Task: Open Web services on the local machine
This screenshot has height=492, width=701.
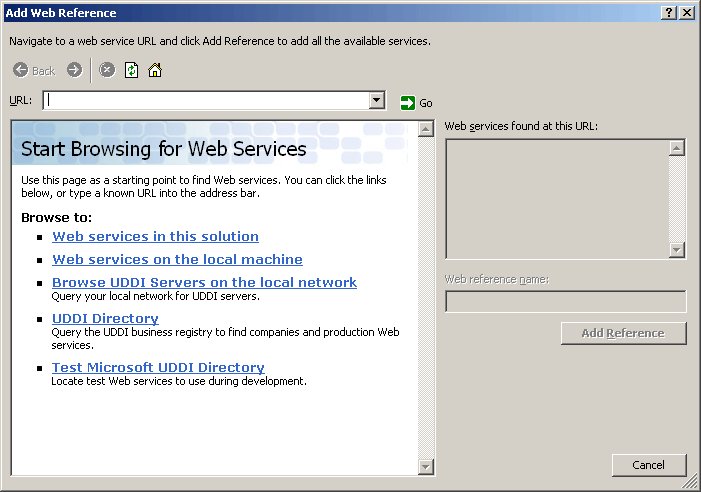Action: tap(177, 260)
